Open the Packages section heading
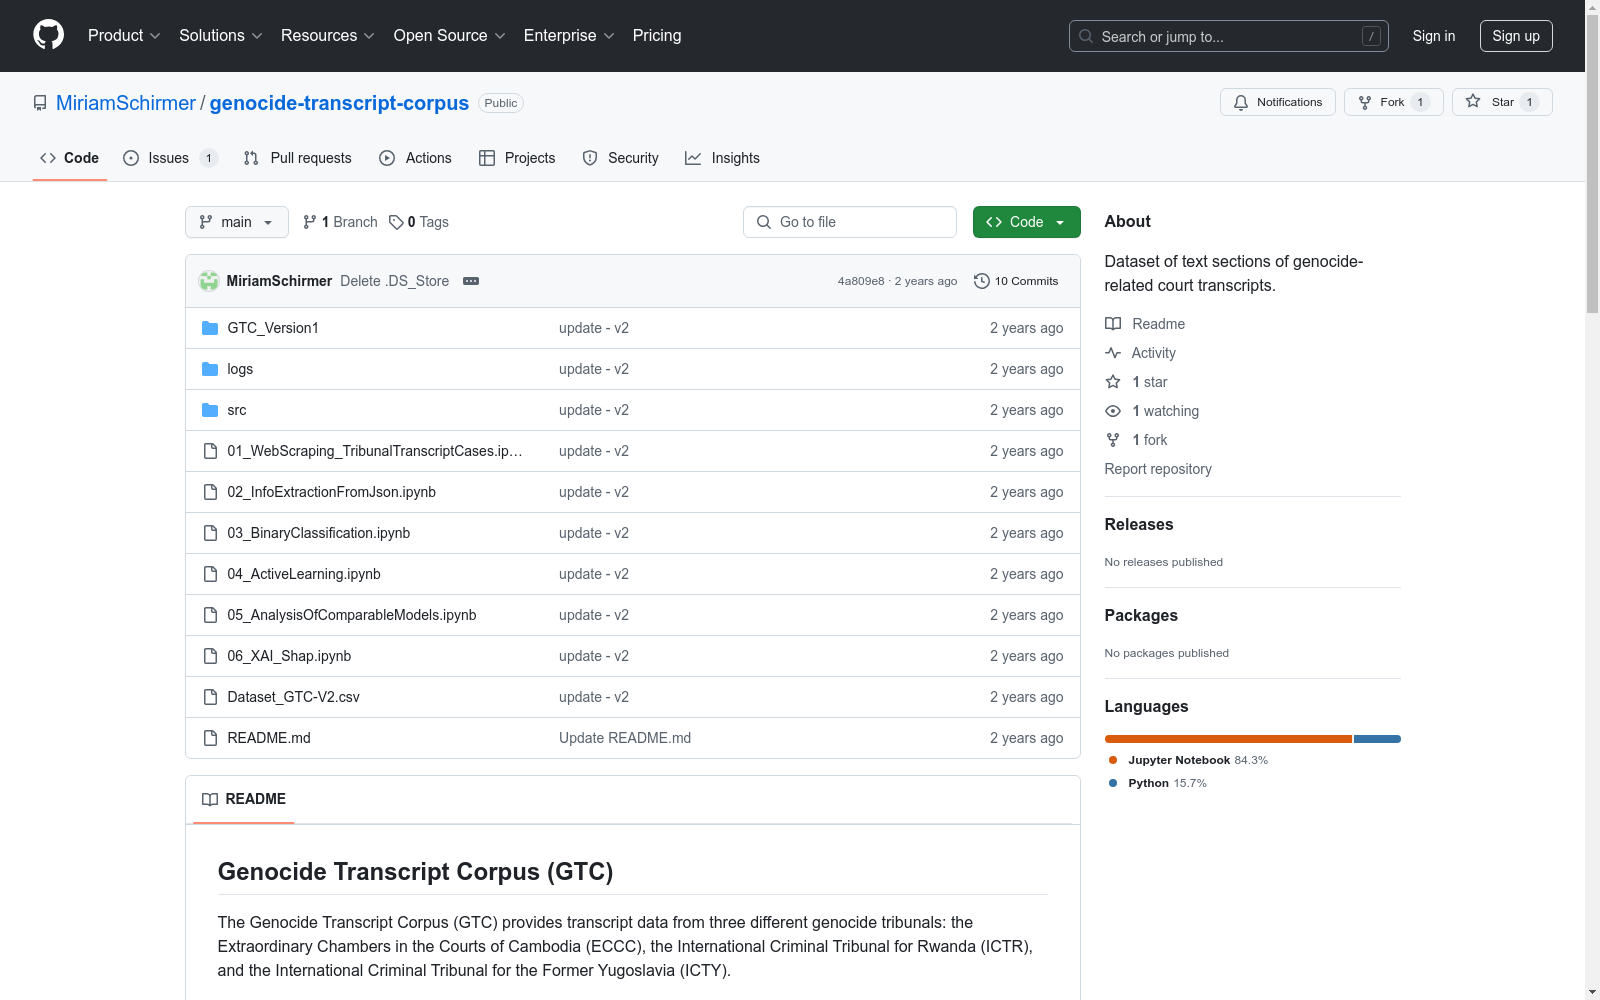 coord(1141,615)
